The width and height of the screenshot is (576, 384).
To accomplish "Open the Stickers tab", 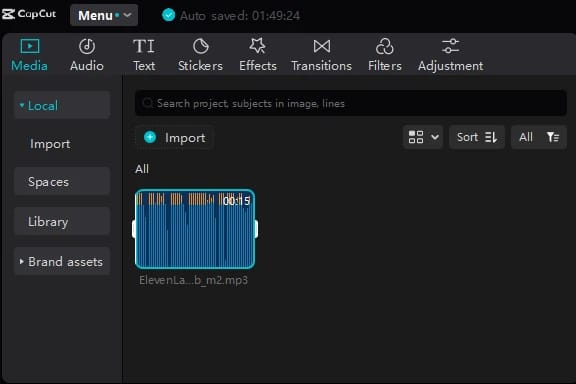I will point(200,55).
